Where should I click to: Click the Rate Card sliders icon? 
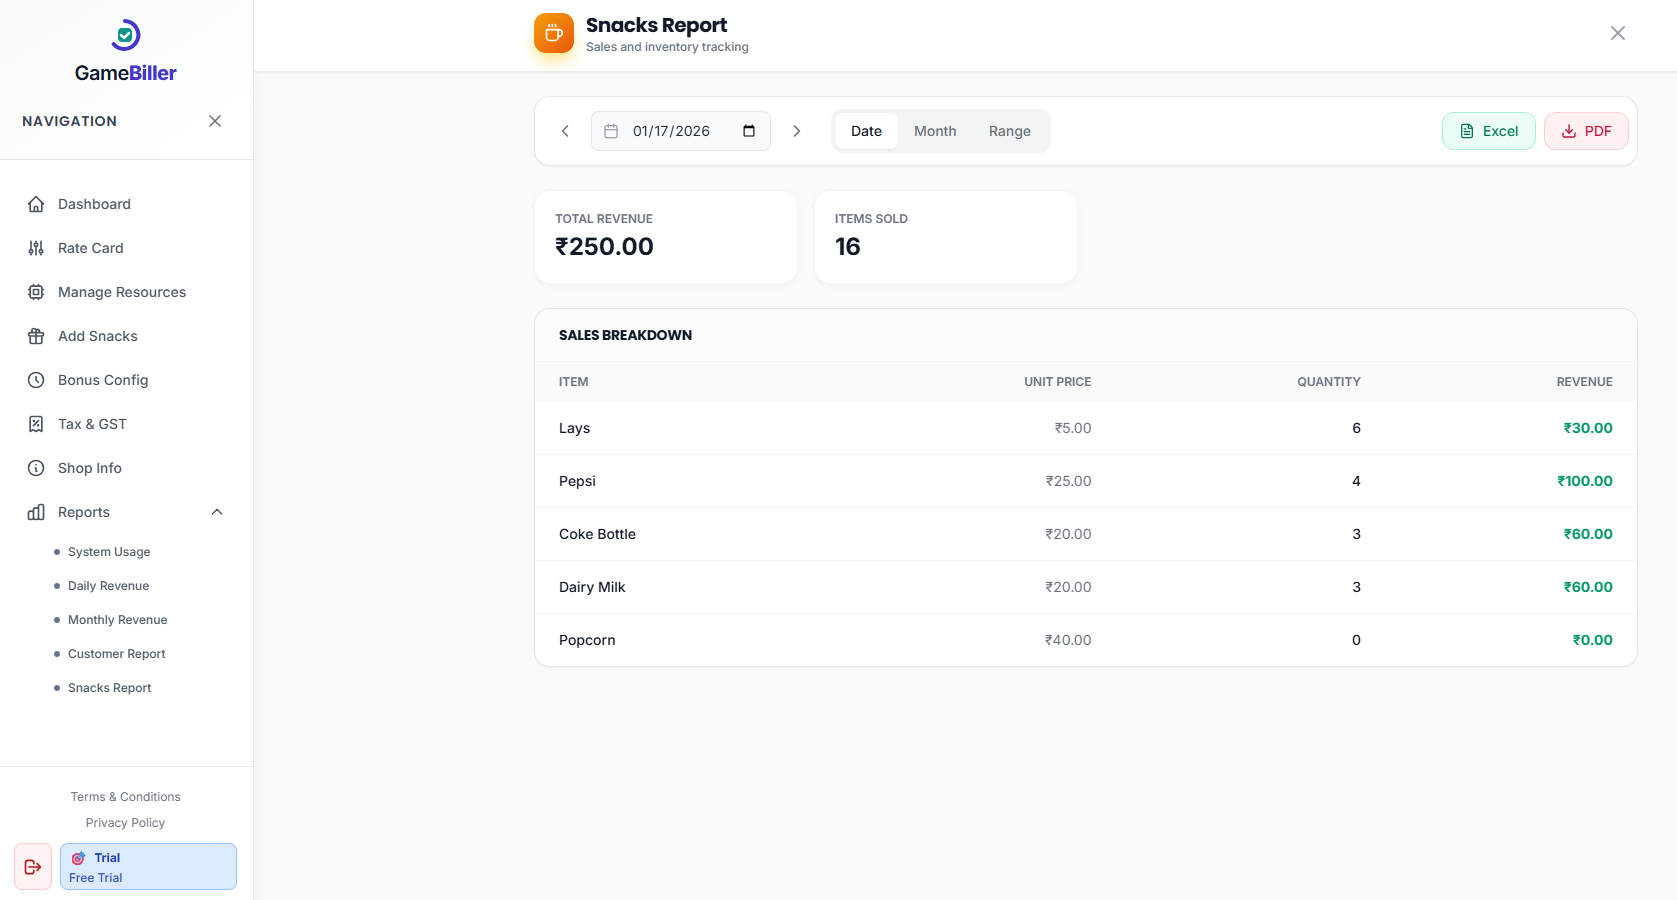[x=36, y=248]
